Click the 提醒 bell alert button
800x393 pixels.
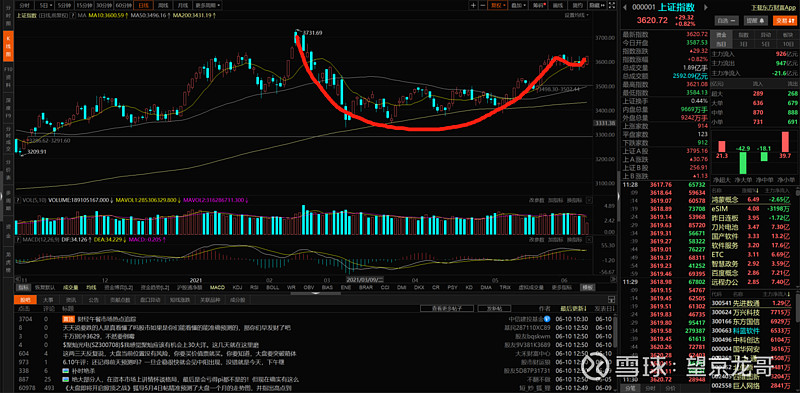point(757,21)
